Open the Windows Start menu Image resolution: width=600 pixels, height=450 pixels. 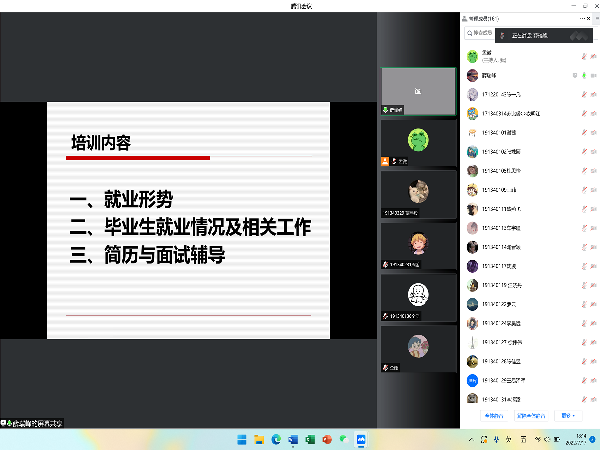[x=240, y=439]
